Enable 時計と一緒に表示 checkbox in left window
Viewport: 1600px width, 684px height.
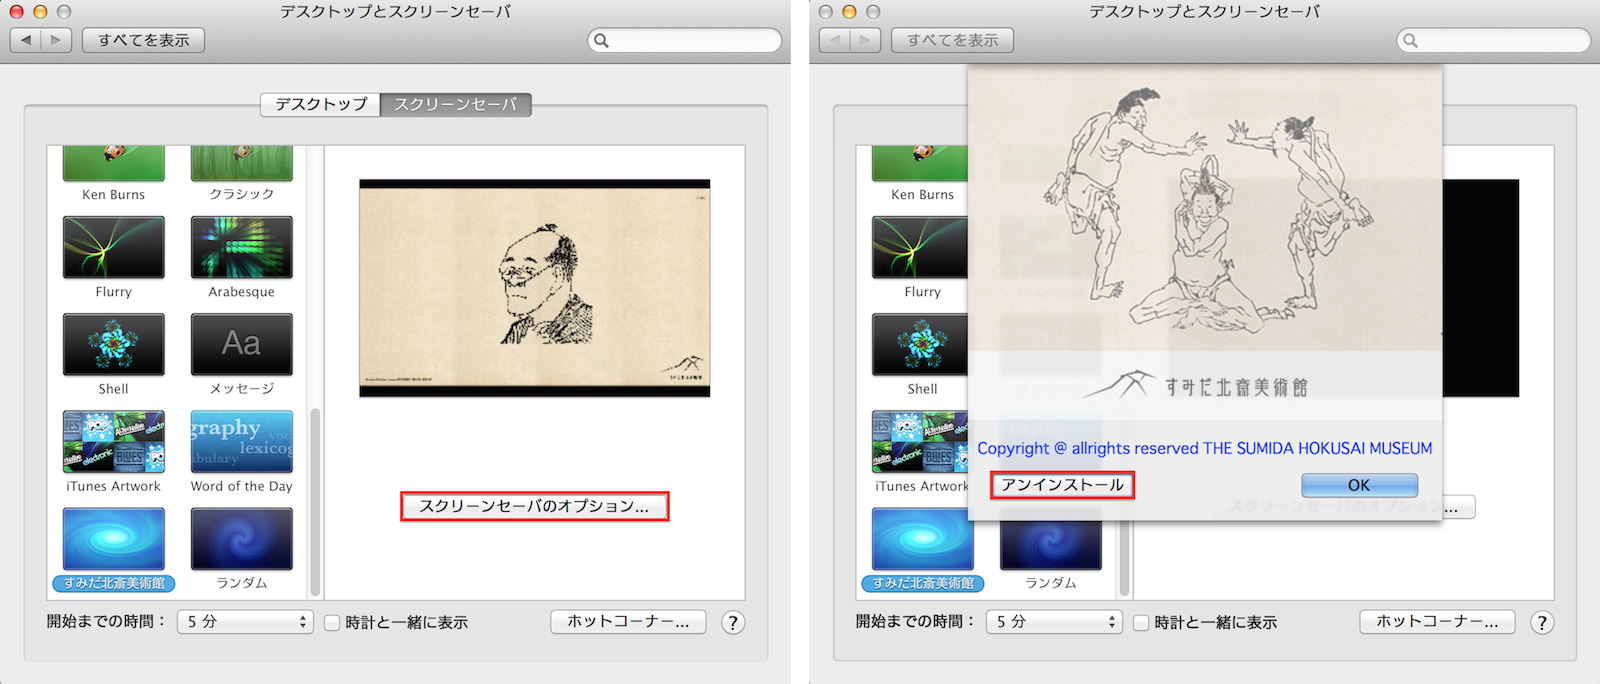click(333, 623)
